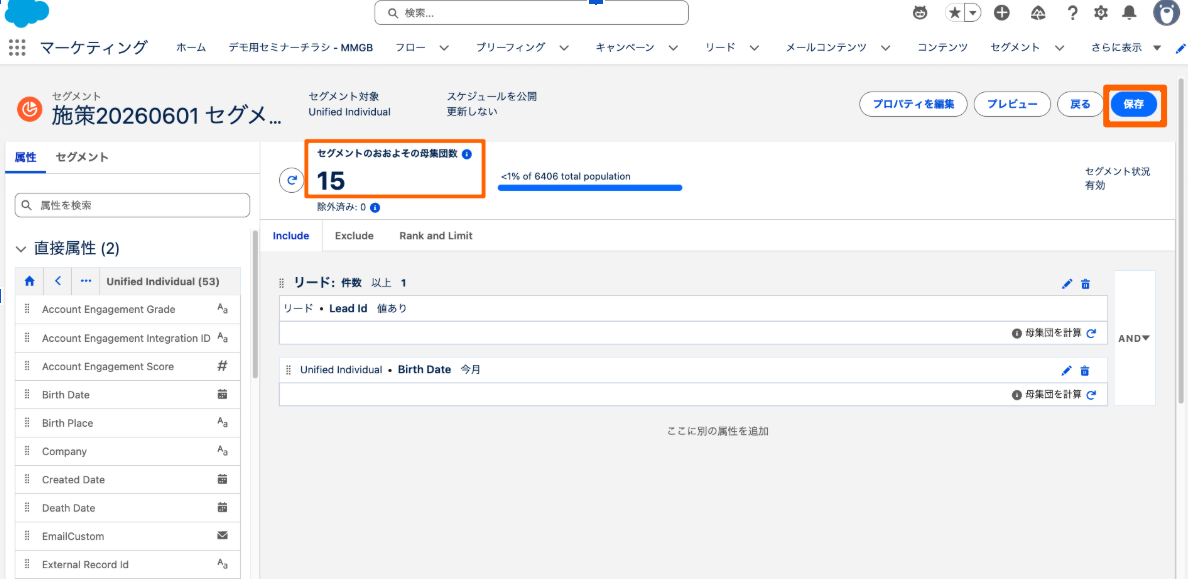Open attribute breadcrumb ellipsis menu

(86, 281)
